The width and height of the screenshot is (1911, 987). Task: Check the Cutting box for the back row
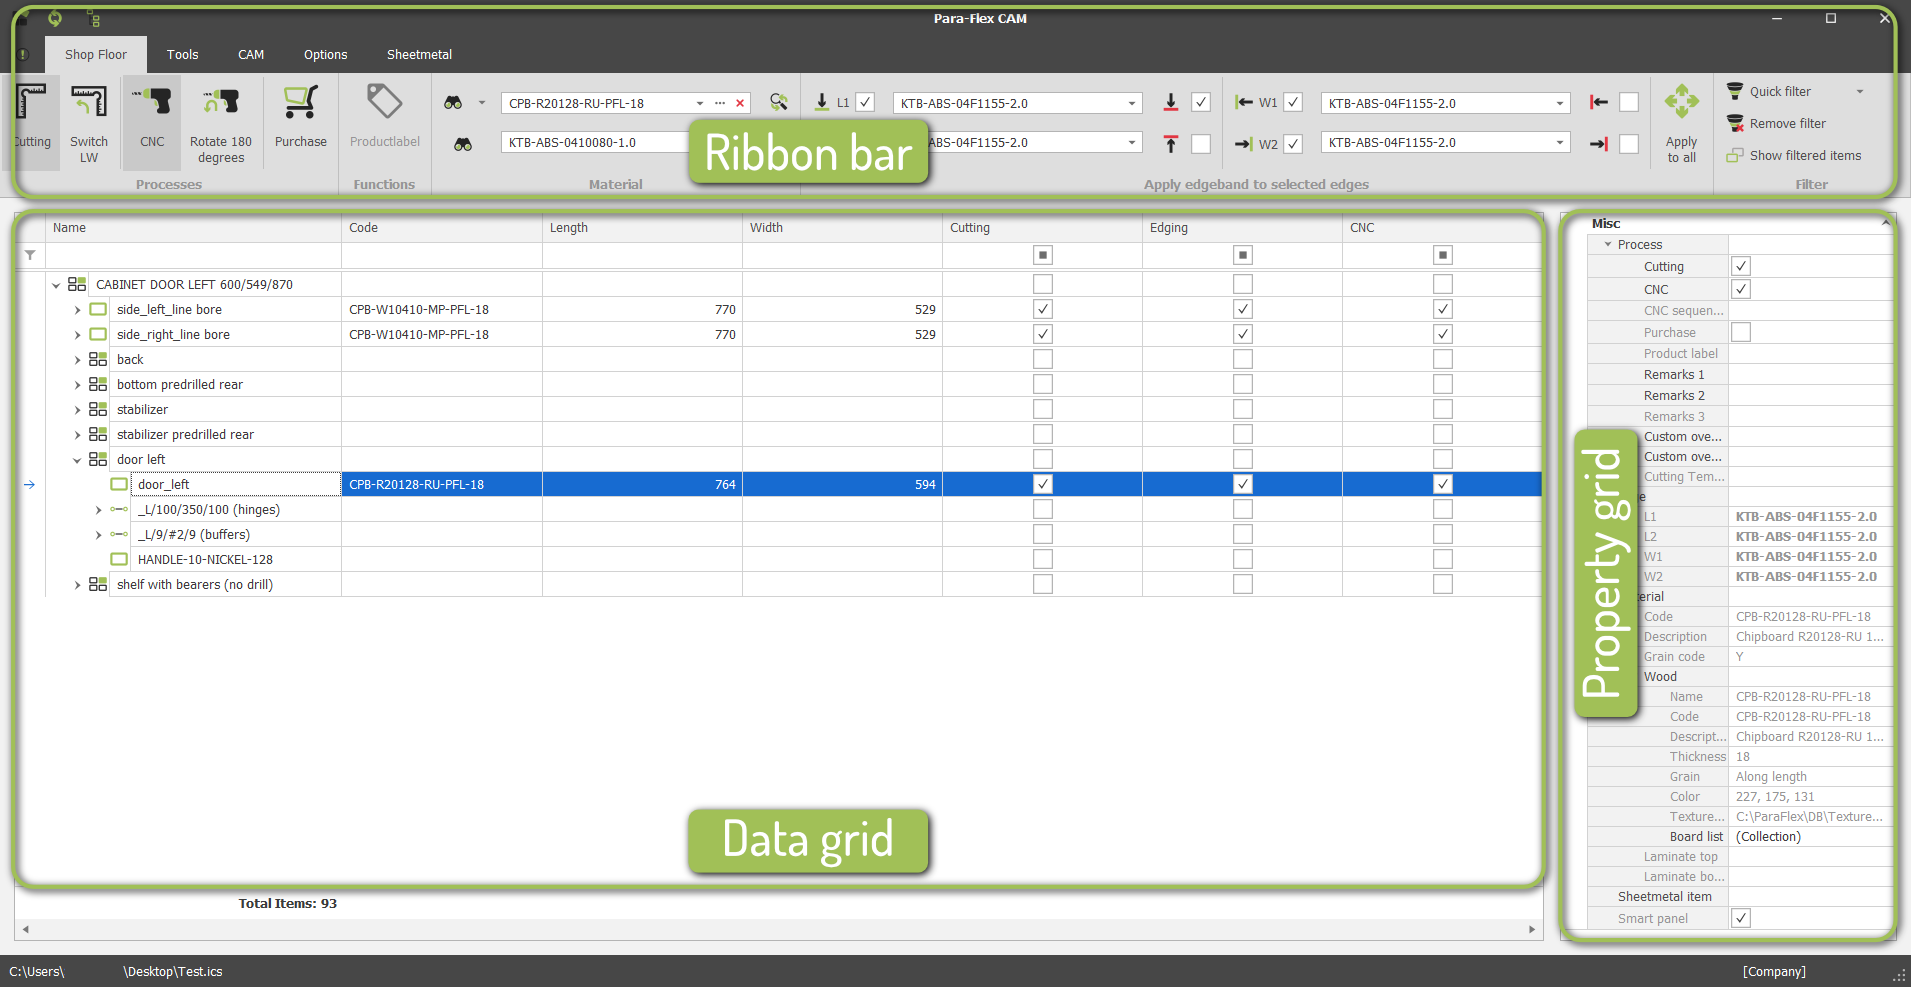1042,359
